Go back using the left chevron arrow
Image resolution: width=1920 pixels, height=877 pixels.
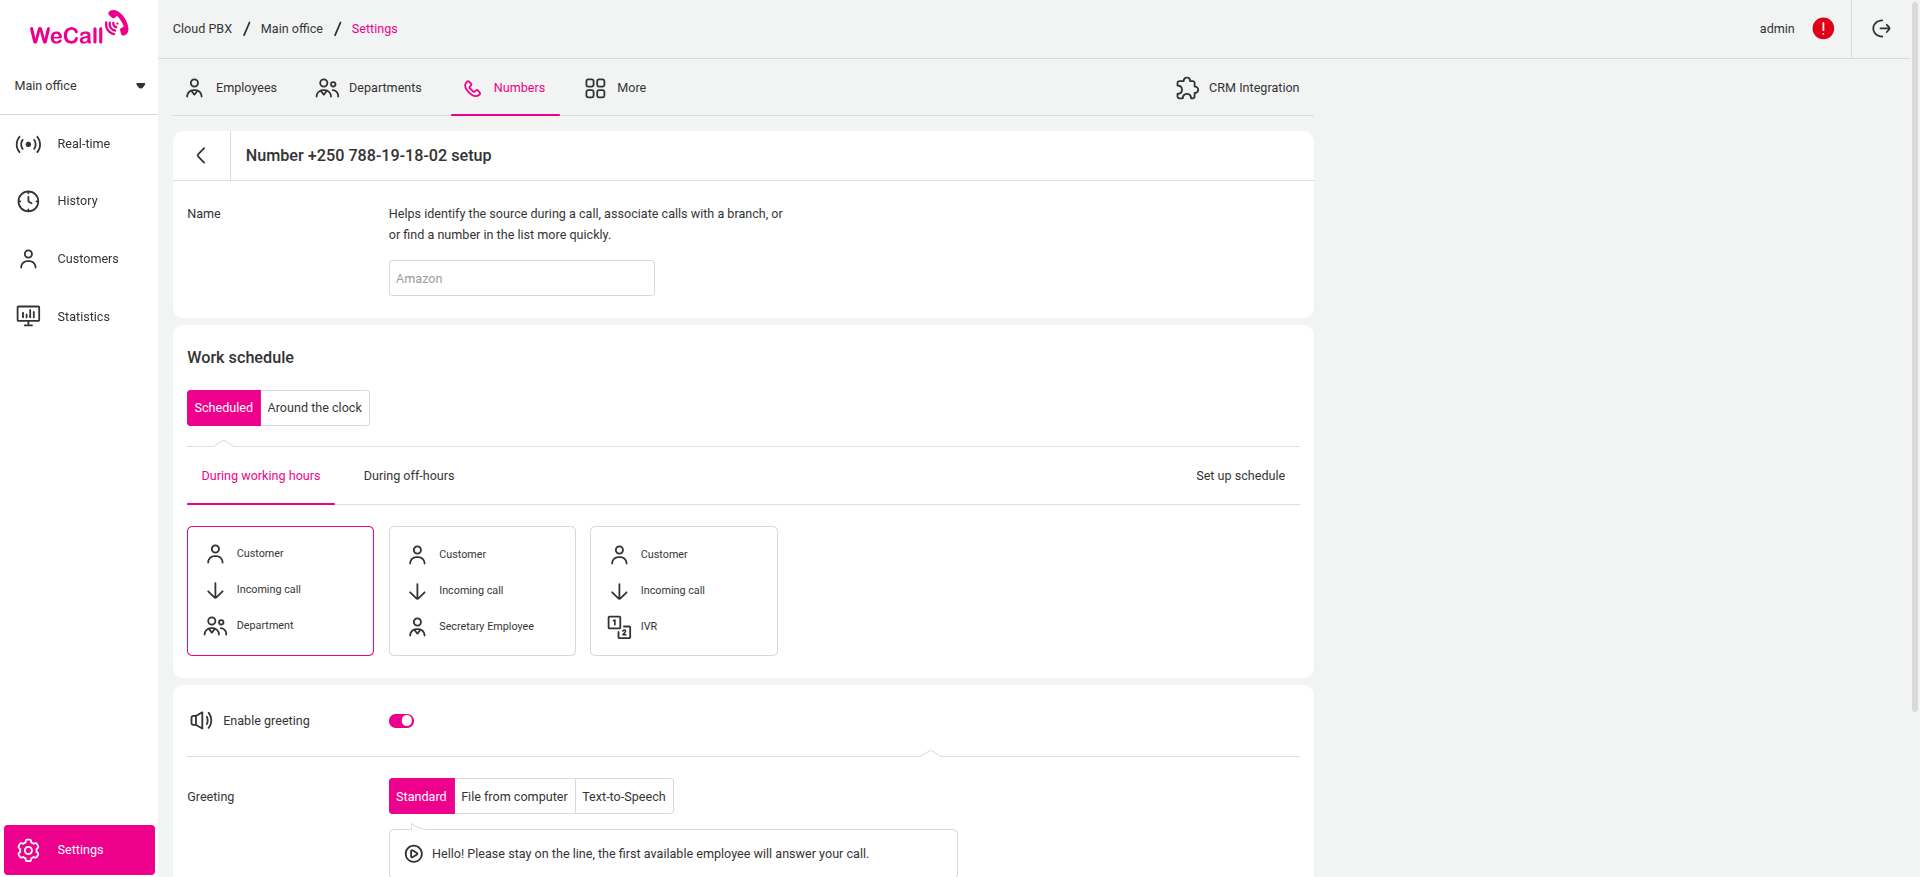201,155
